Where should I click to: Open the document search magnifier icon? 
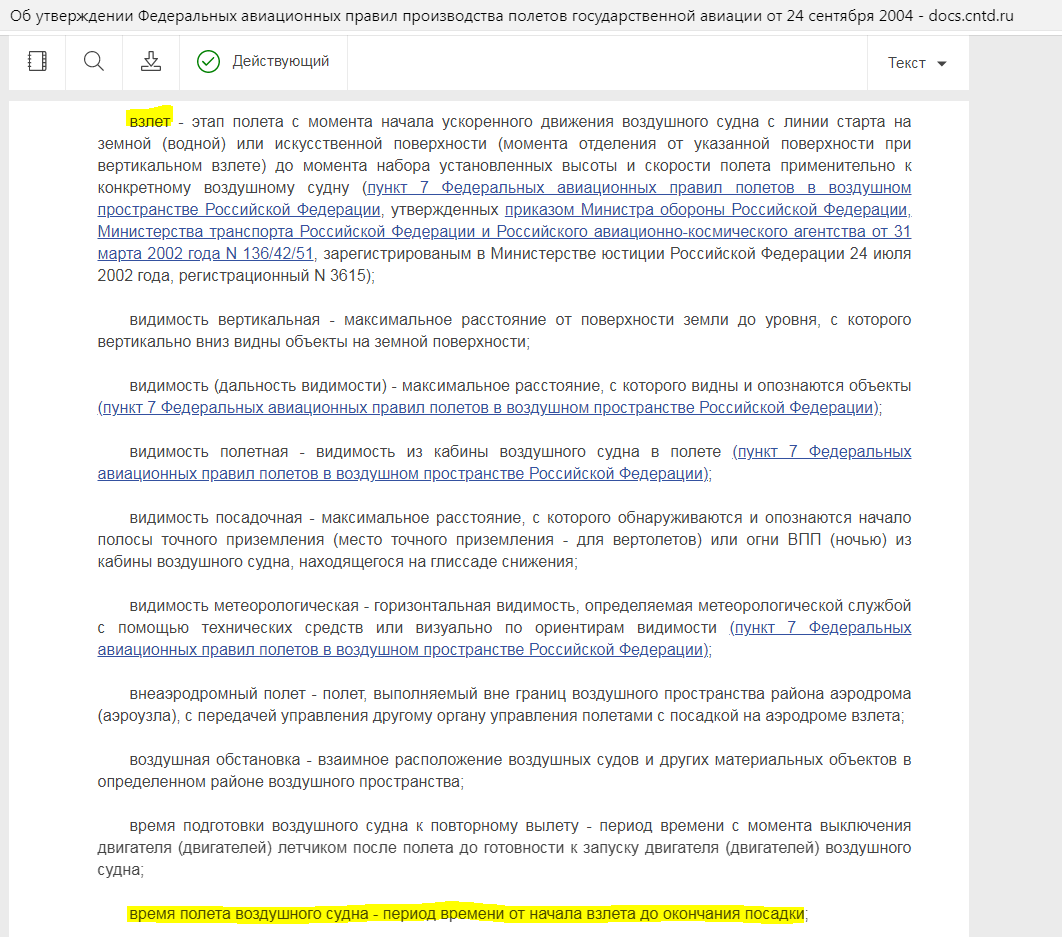click(x=93, y=62)
